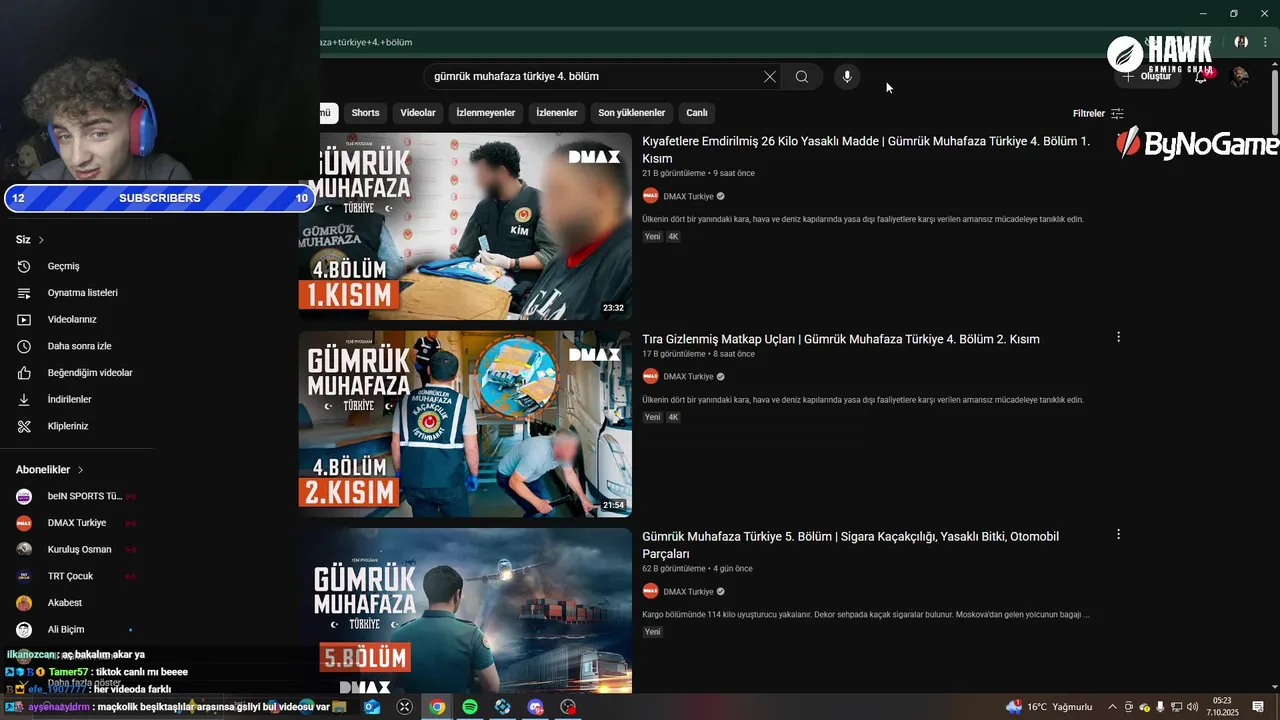Open Oynatma listeleri playlists
The image size is (1280, 720).
point(82,293)
